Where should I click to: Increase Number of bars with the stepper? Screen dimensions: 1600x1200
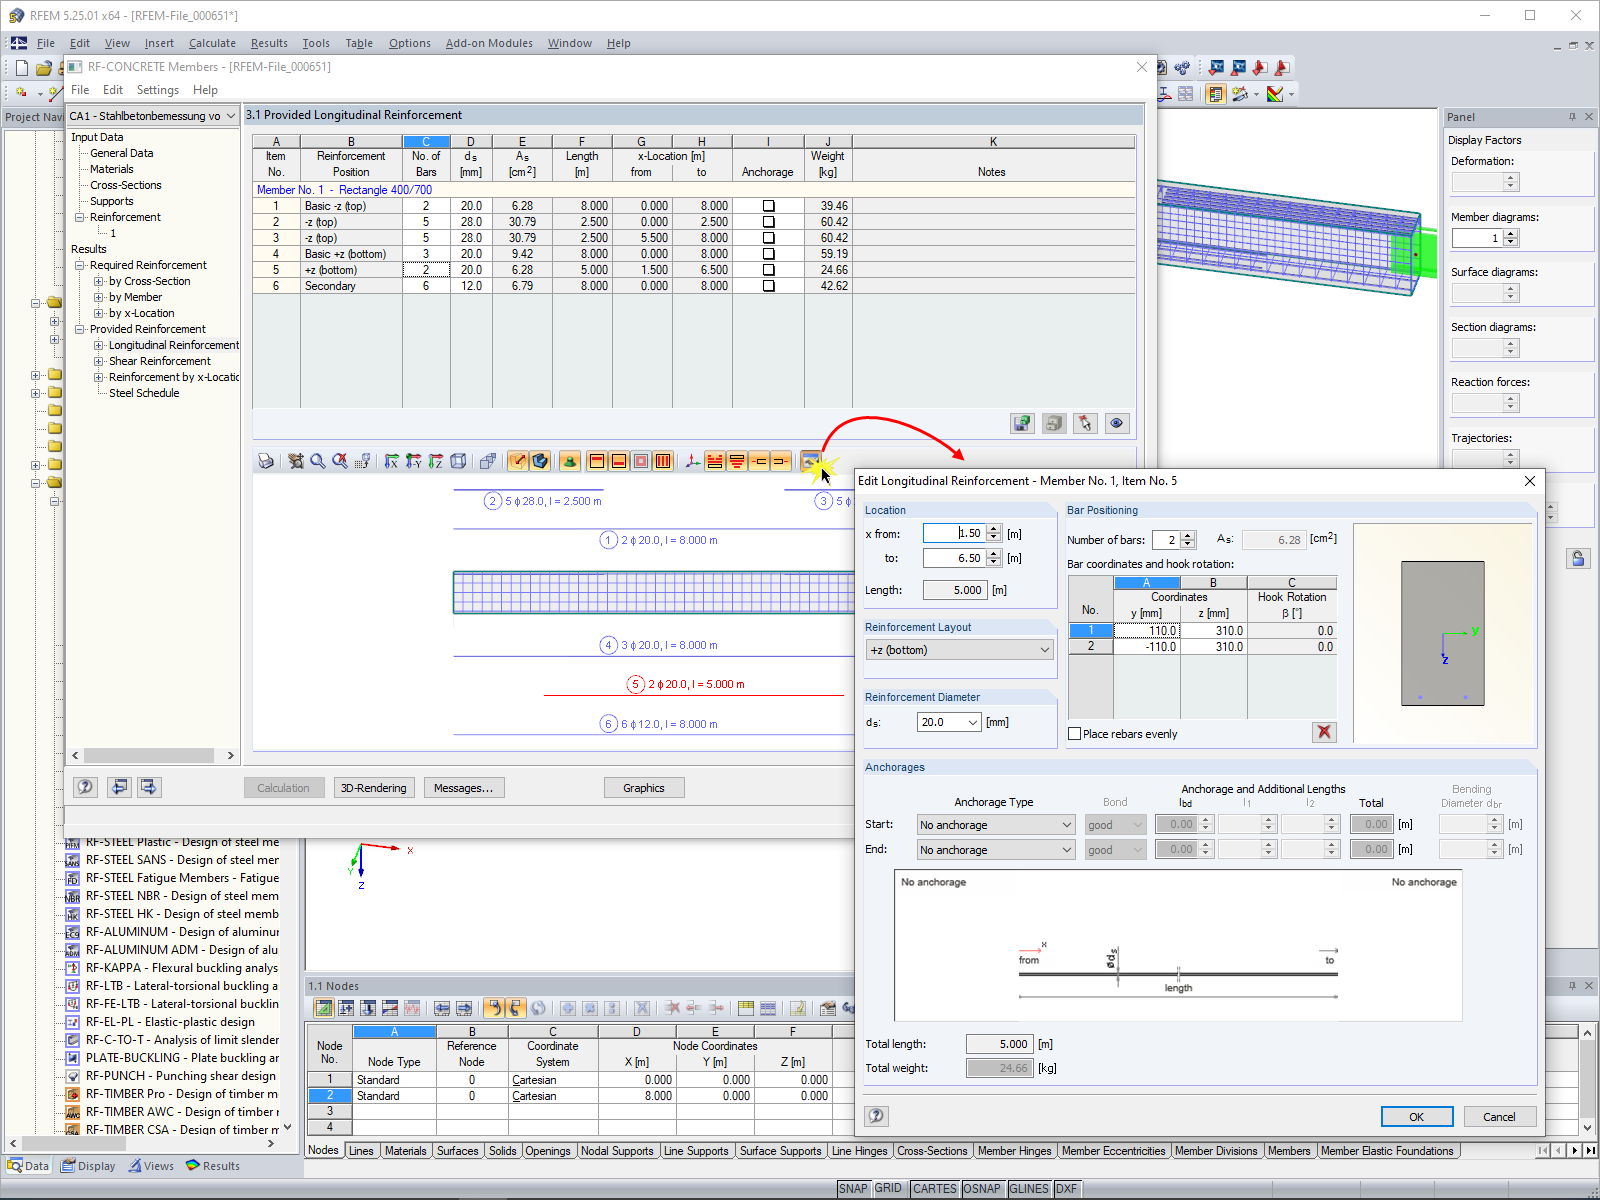pos(1189,535)
